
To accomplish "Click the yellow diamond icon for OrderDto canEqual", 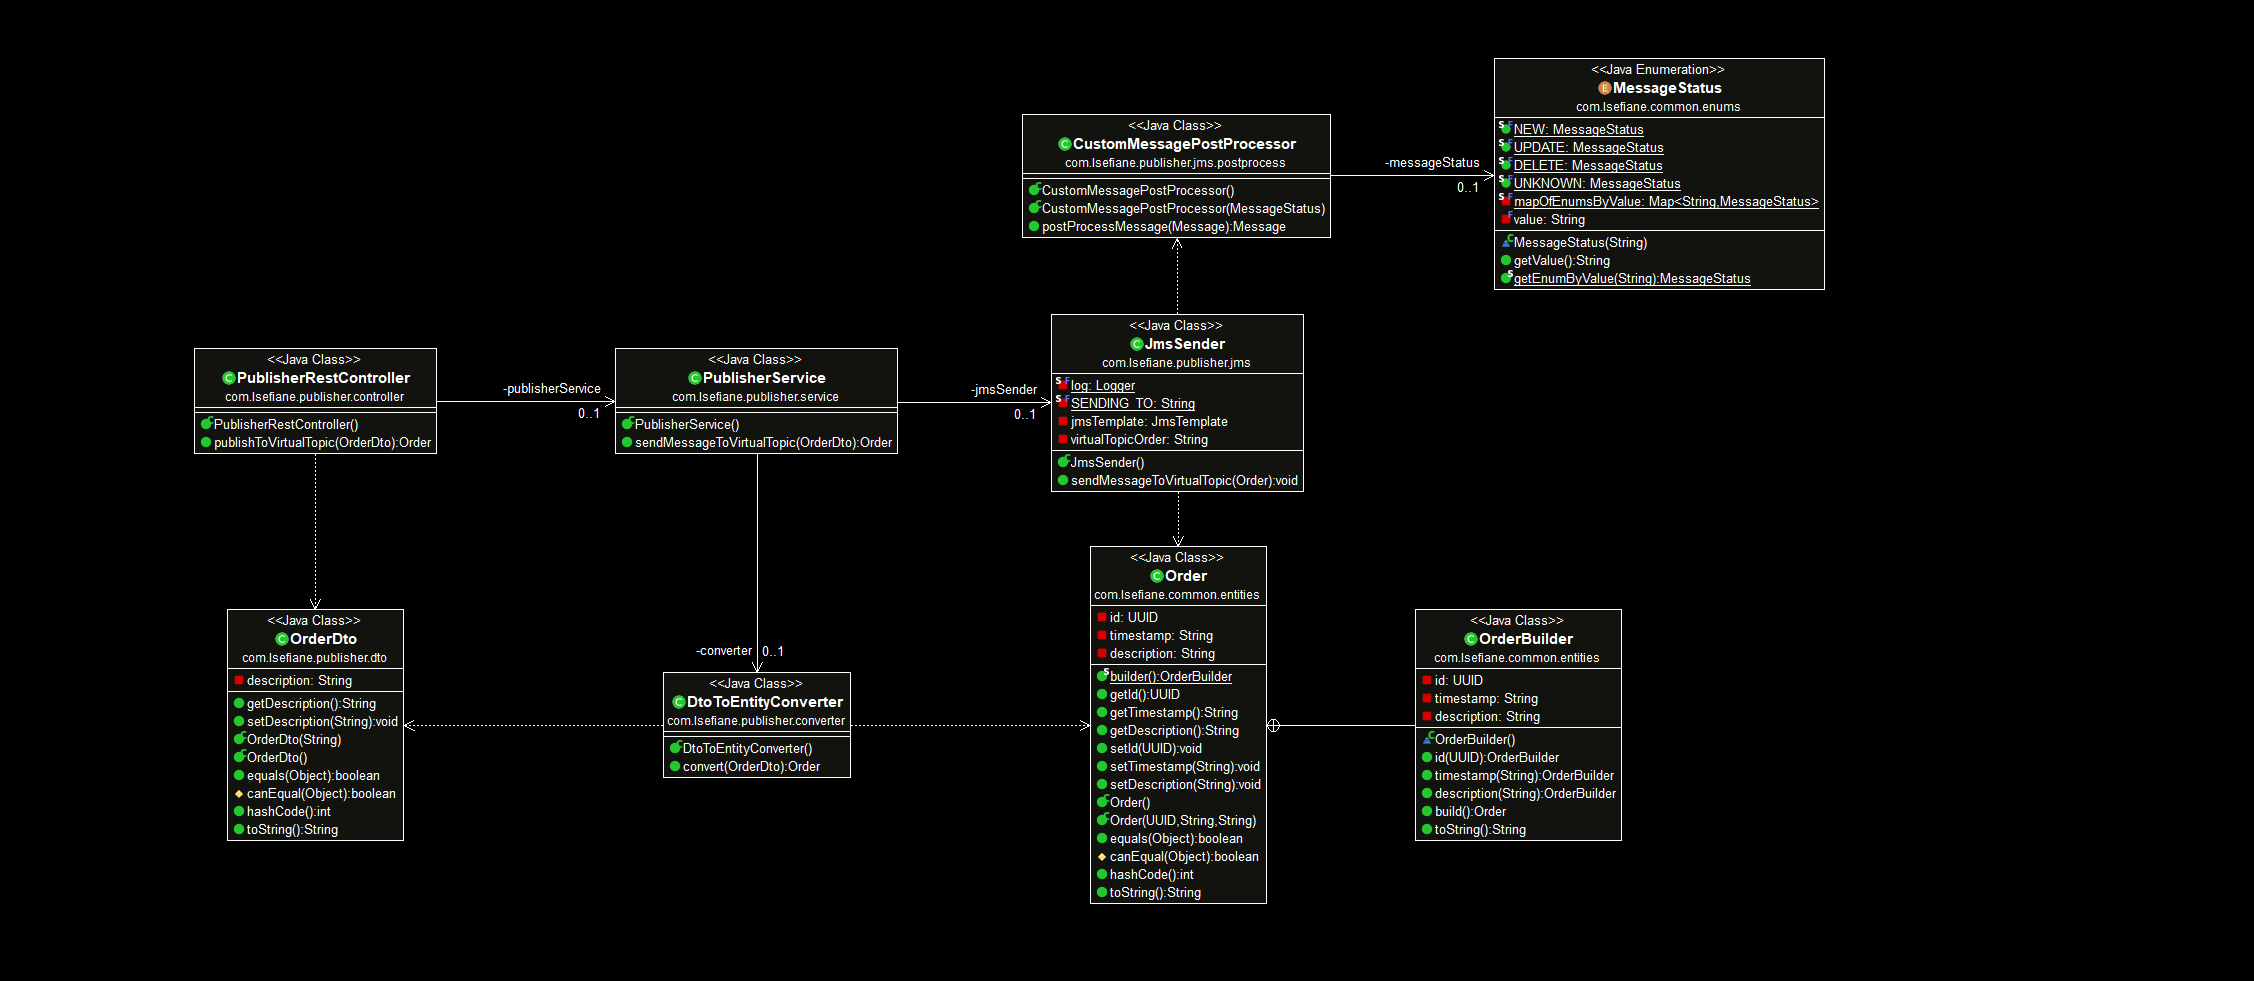I will [x=239, y=794].
